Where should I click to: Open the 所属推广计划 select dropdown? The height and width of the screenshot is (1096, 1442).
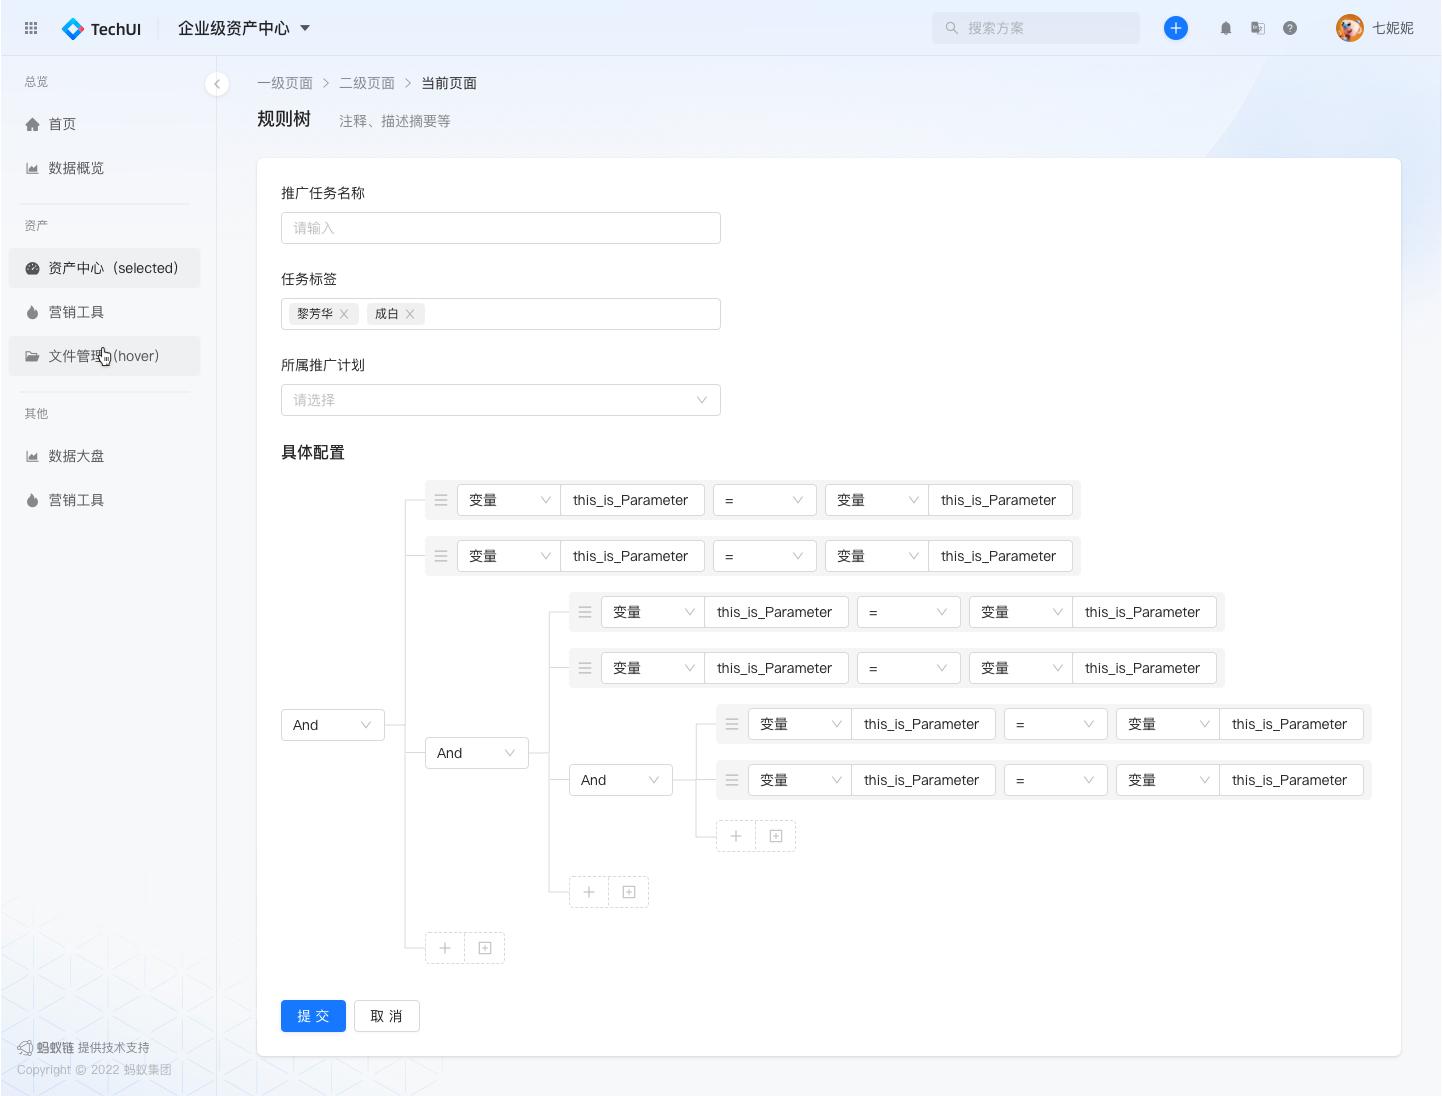click(500, 399)
